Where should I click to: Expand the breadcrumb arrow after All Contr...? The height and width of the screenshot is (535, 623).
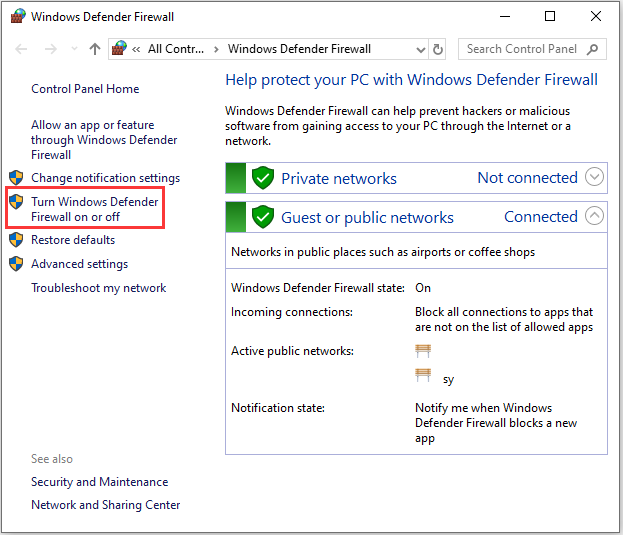(x=216, y=49)
